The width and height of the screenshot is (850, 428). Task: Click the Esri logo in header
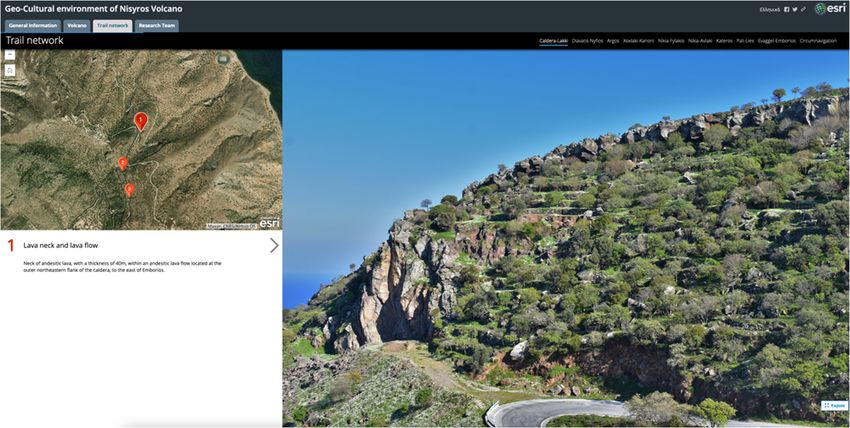pos(830,9)
